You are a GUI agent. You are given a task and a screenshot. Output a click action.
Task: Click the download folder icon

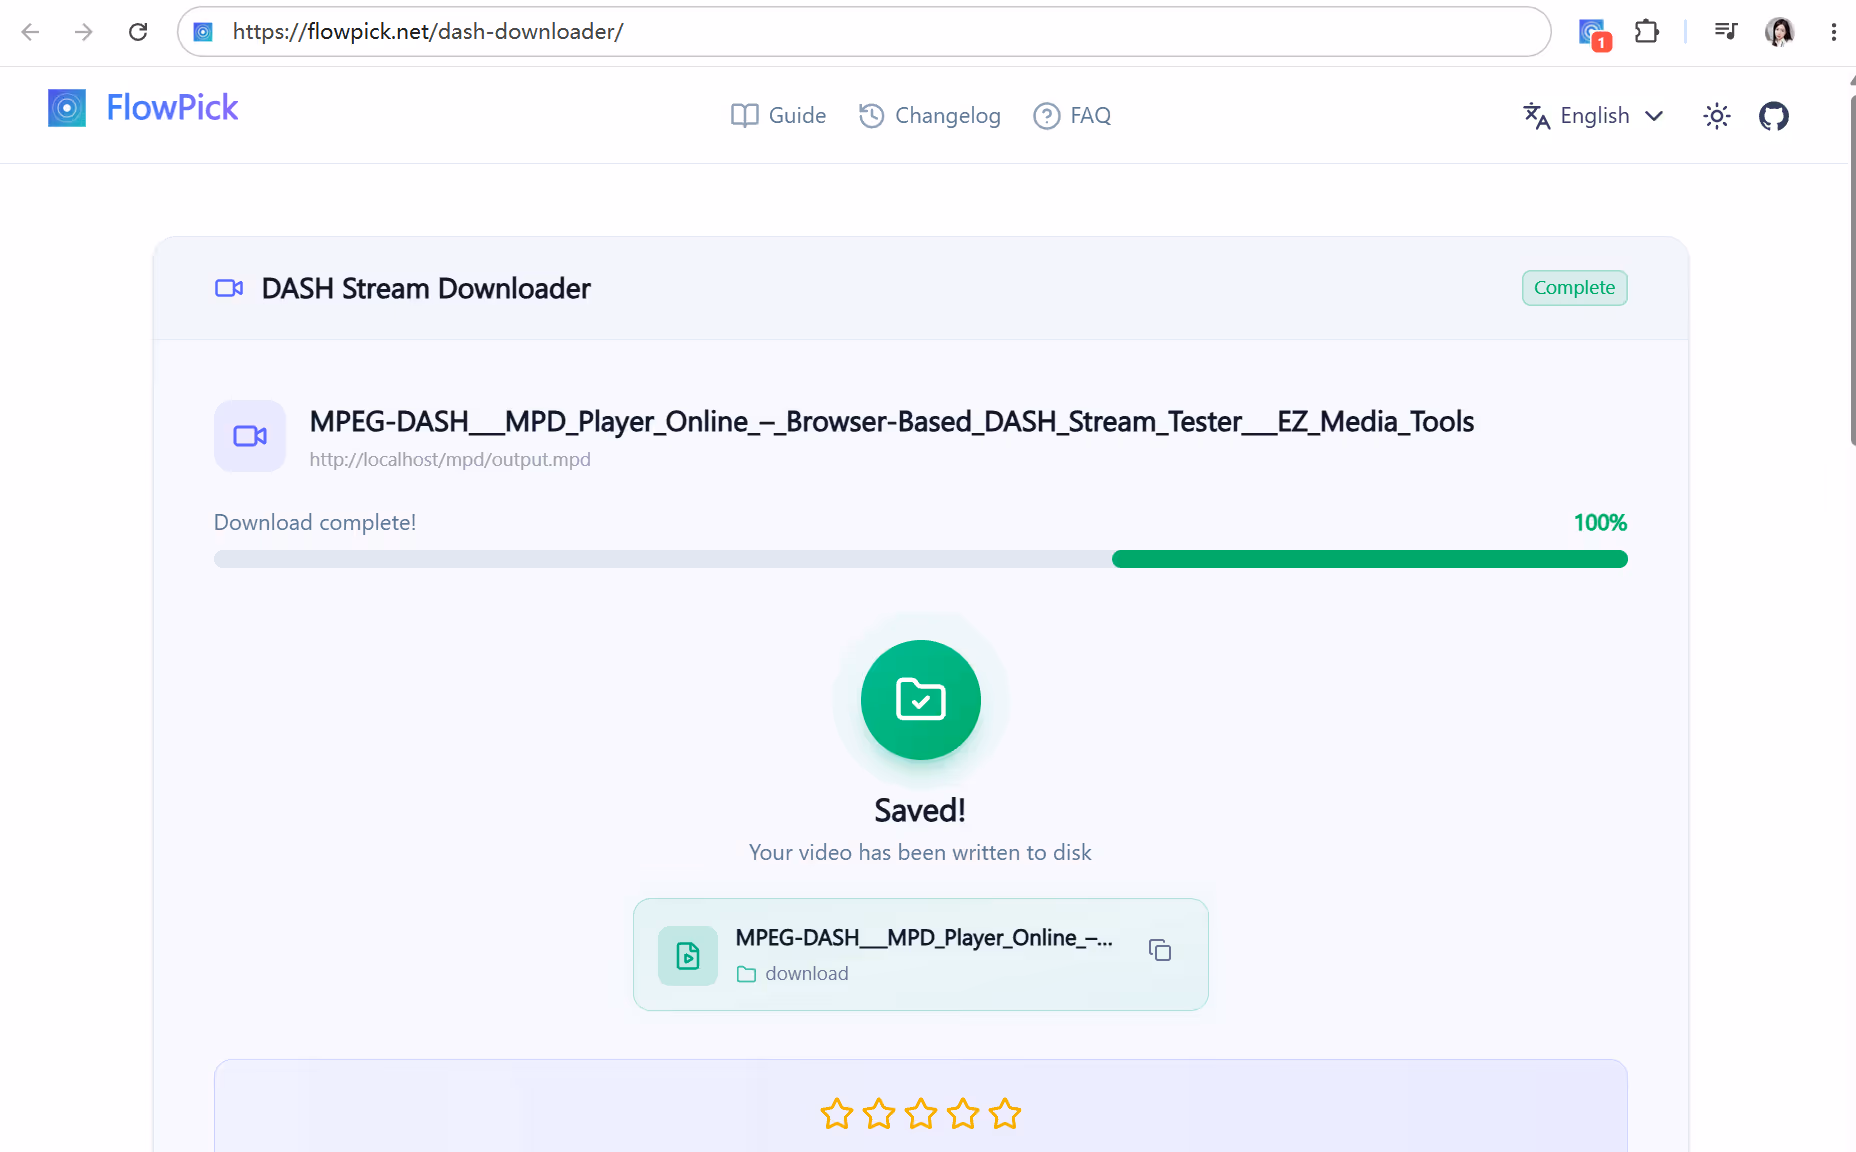coord(746,974)
